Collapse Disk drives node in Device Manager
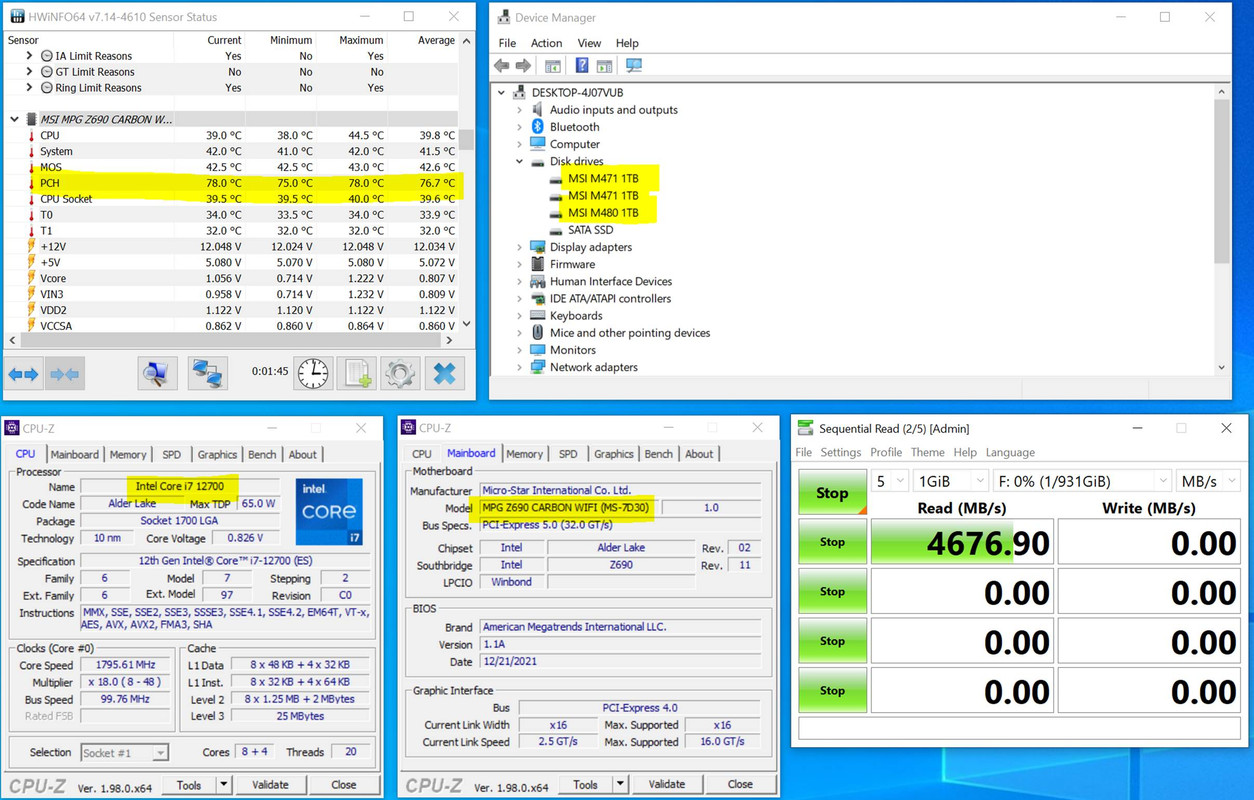The width and height of the screenshot is (1254, 800). click(519, 161)
